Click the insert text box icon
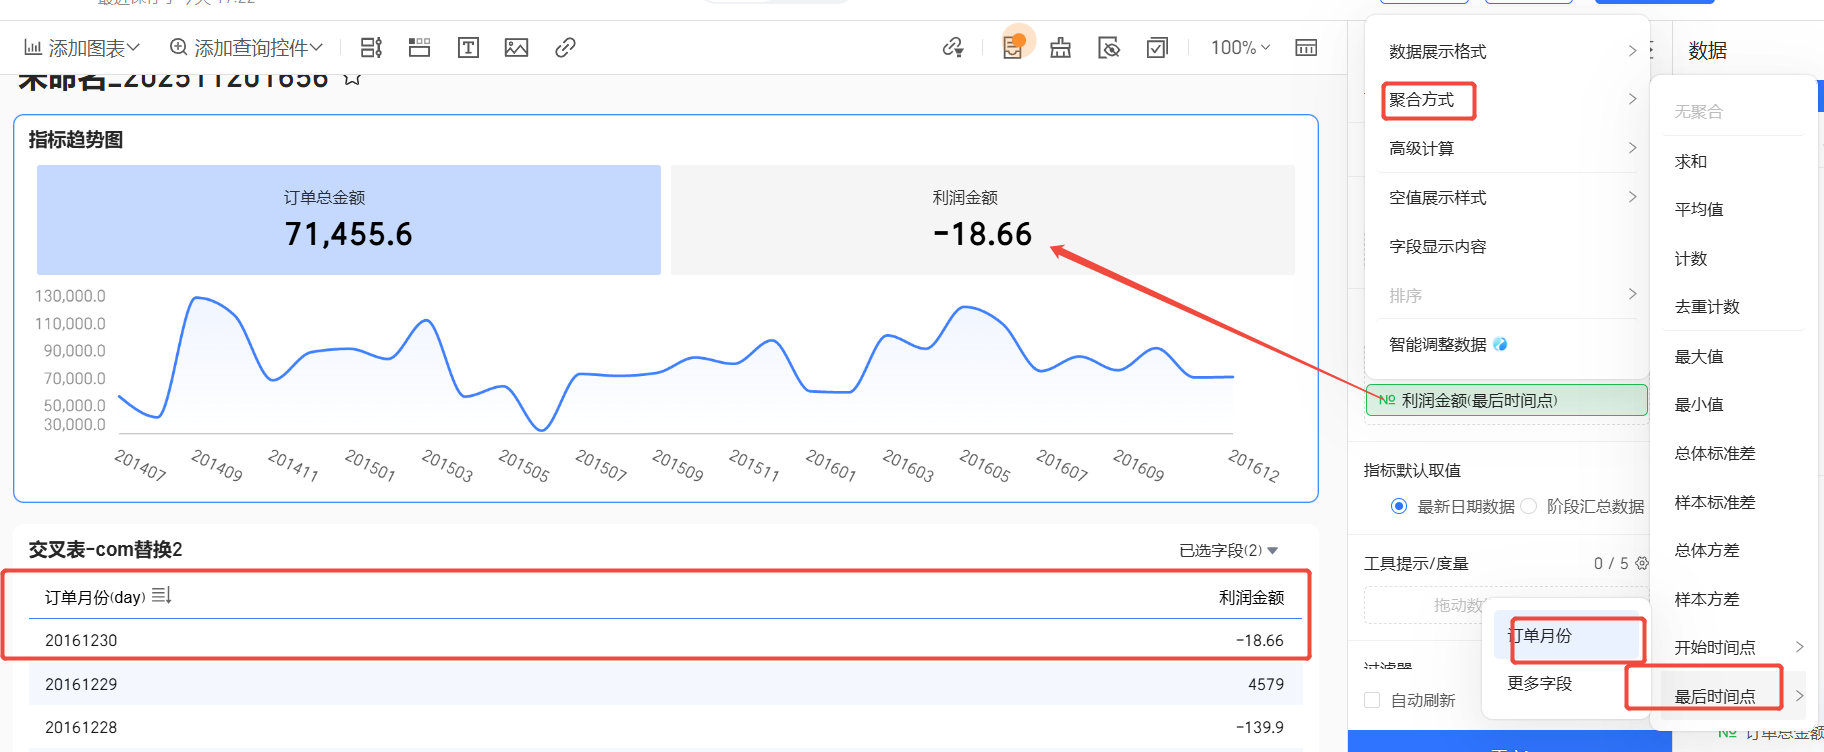Image resolution: width=1824 pixels, height=752 pixels. pyautogui.click(x=468, y=48)
